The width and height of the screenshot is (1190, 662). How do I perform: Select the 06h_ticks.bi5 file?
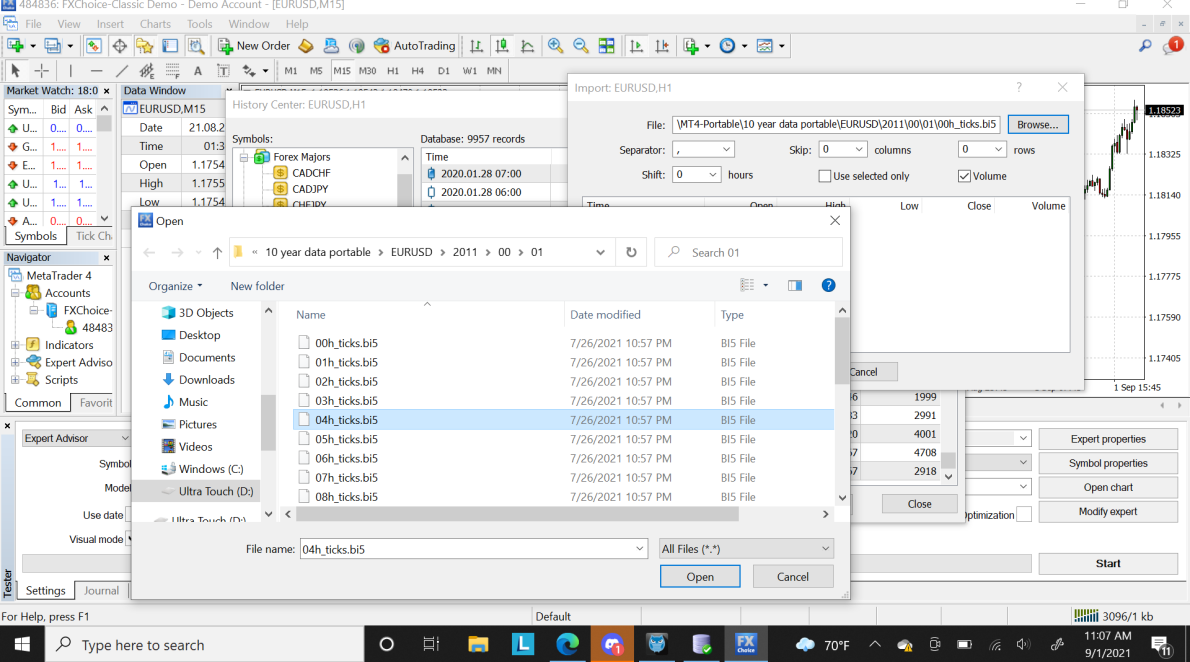(x=563, y=459)
